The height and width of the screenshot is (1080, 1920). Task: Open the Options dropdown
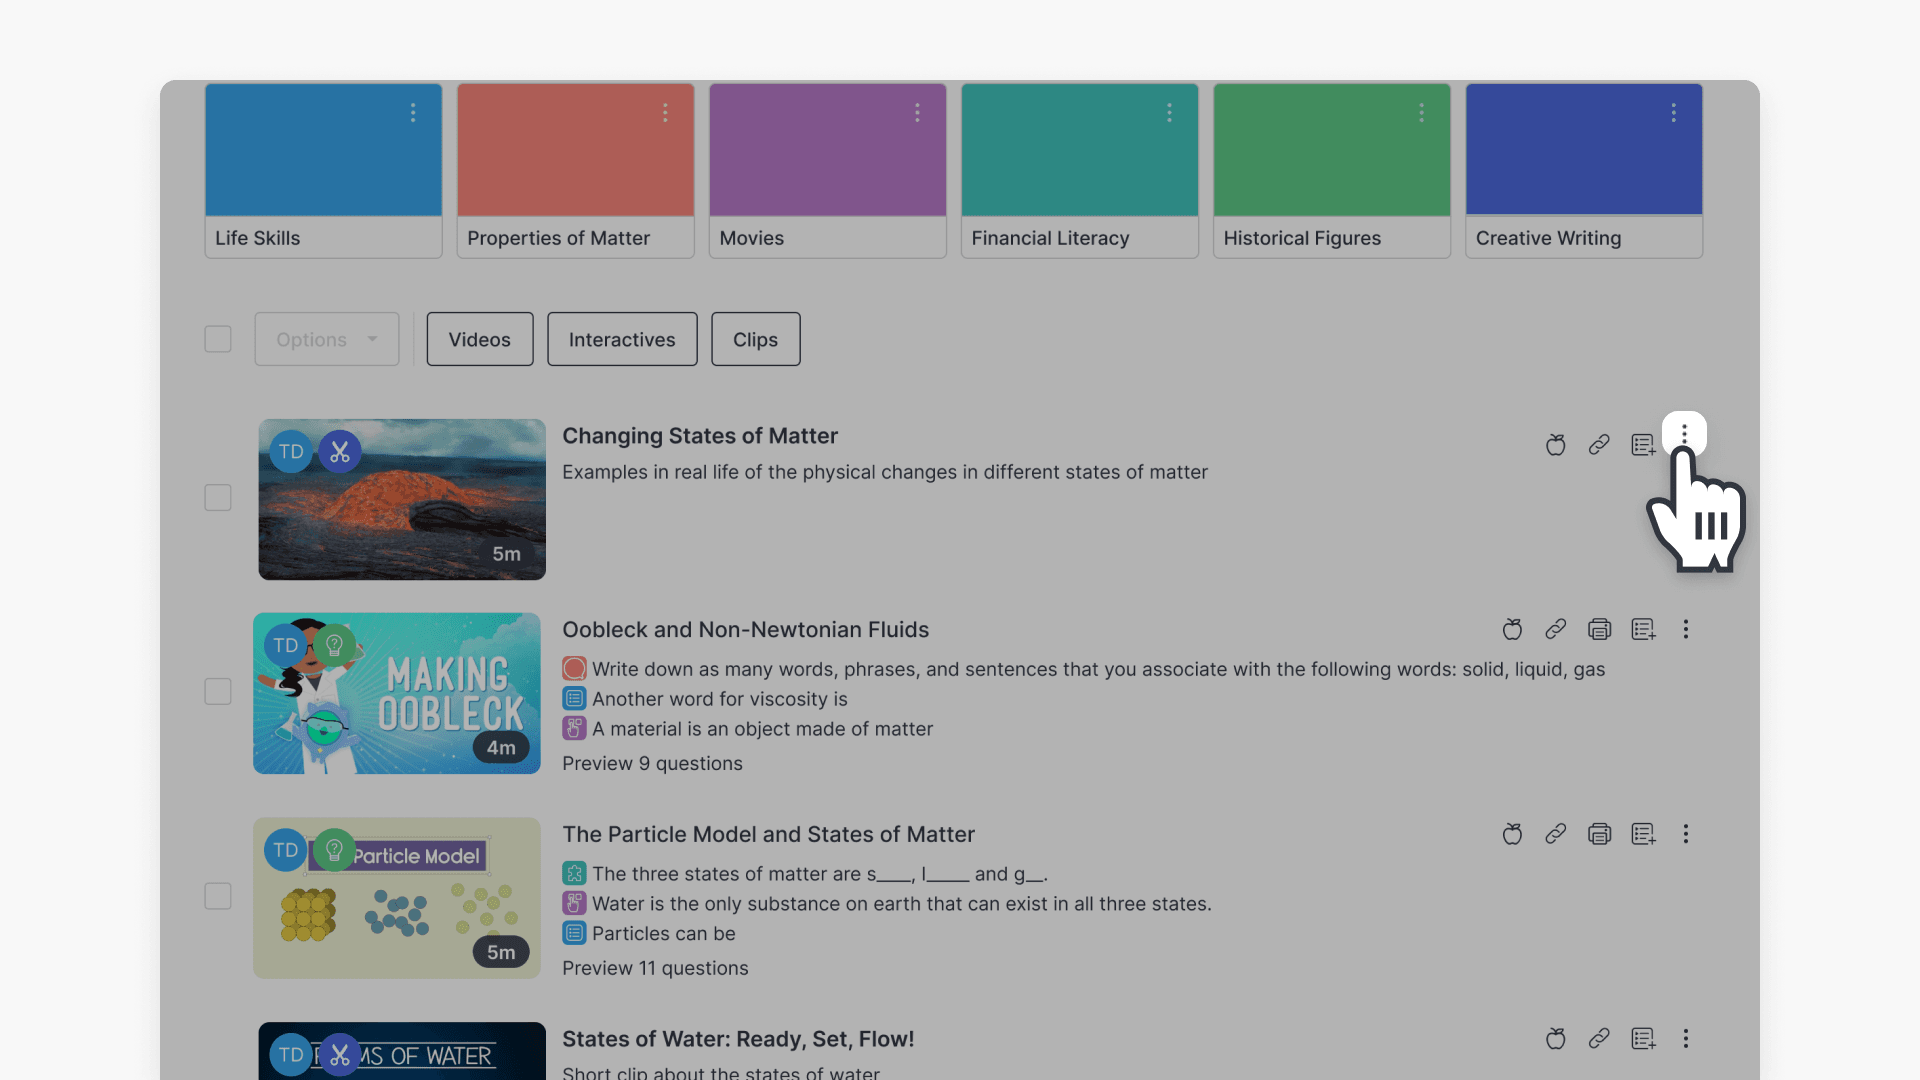click(x=326, y=339)
